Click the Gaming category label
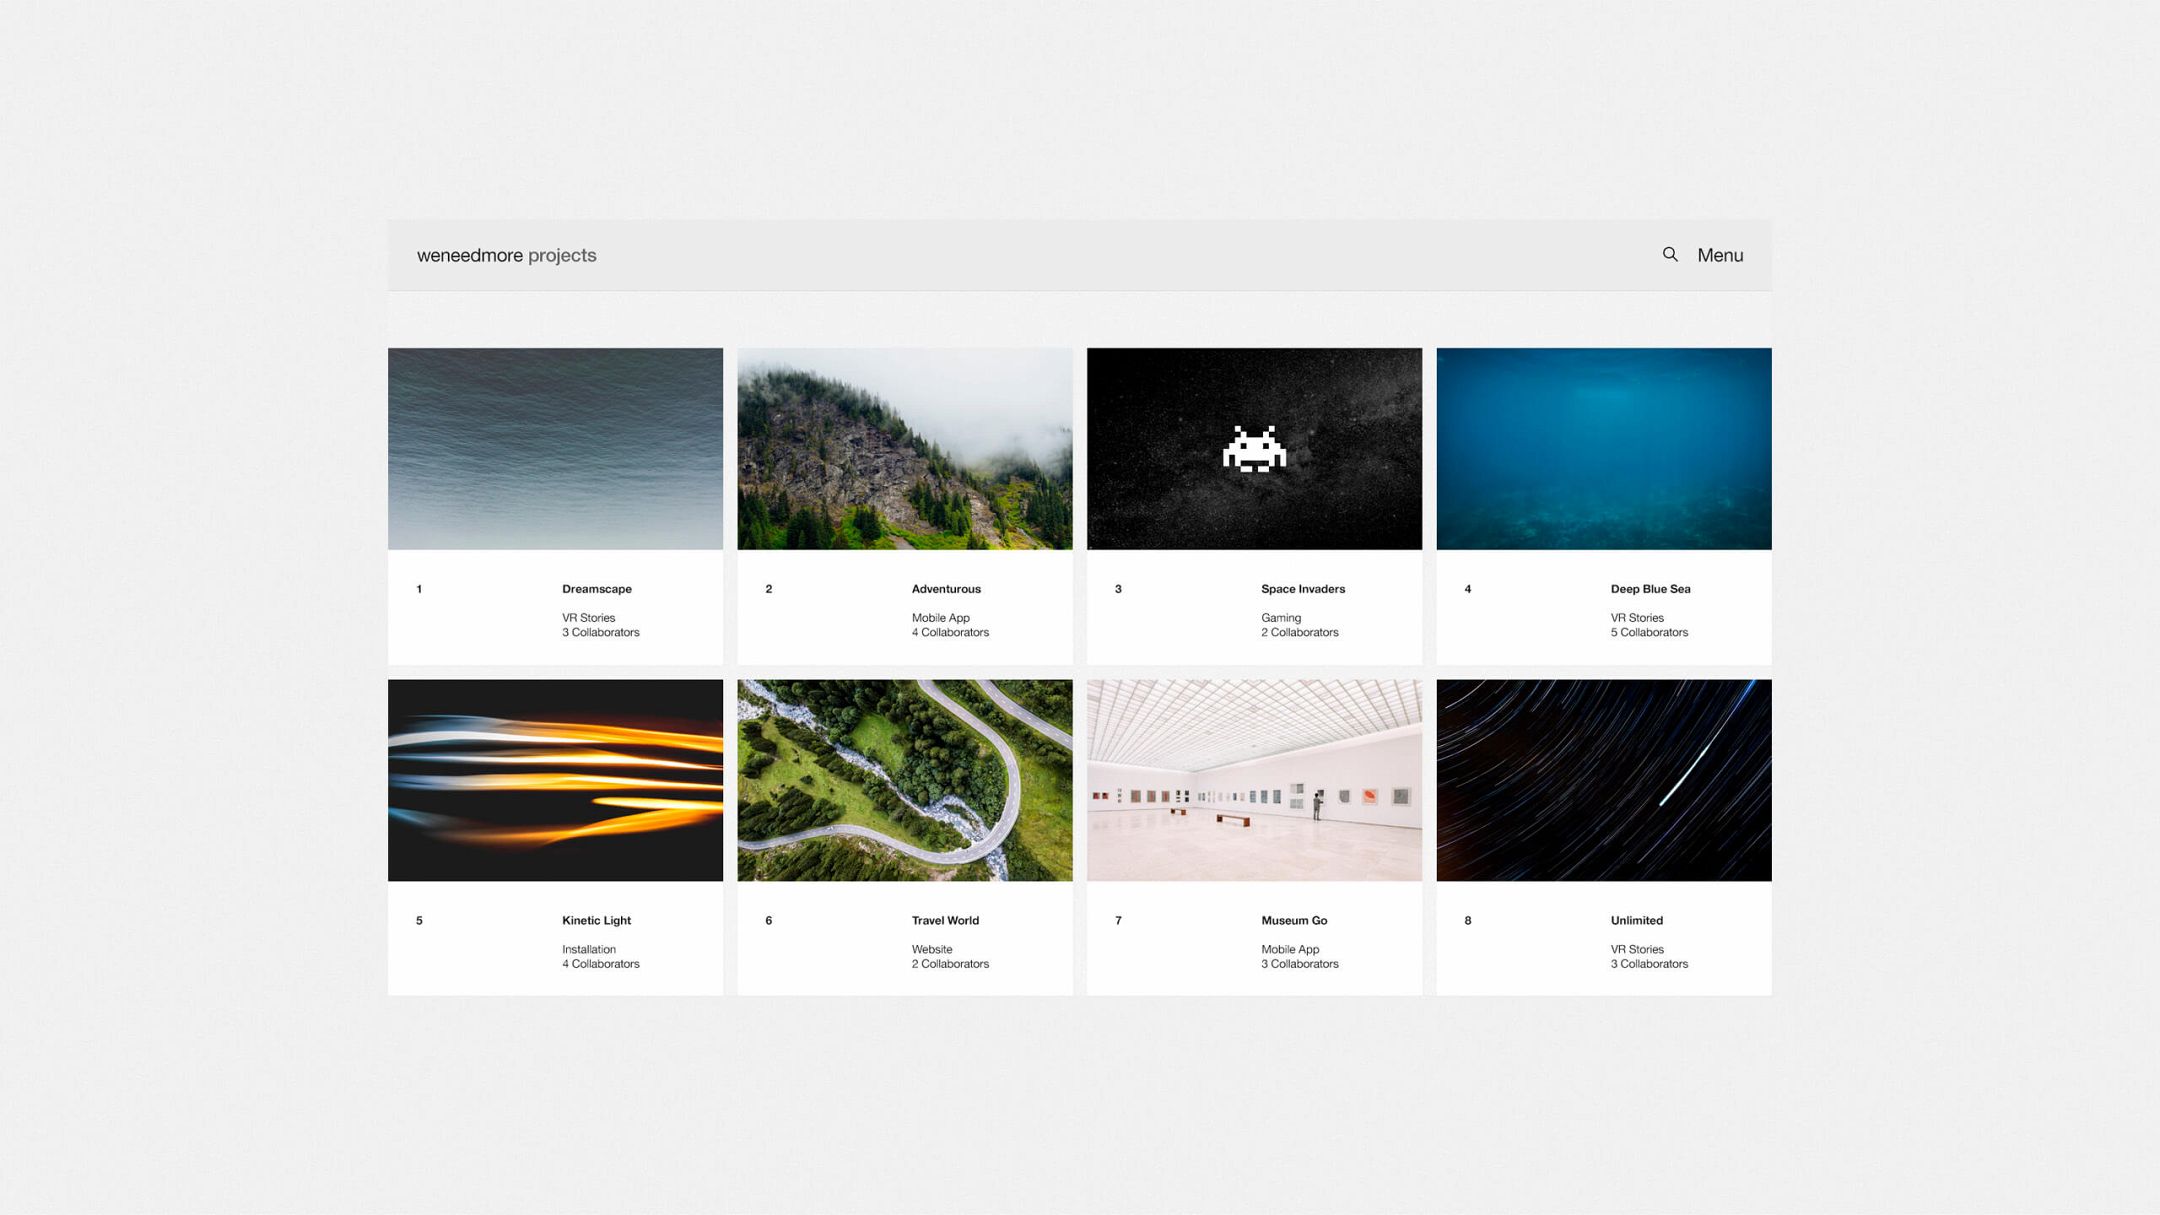The image size is (2160, 1215). coord(1280,618)
